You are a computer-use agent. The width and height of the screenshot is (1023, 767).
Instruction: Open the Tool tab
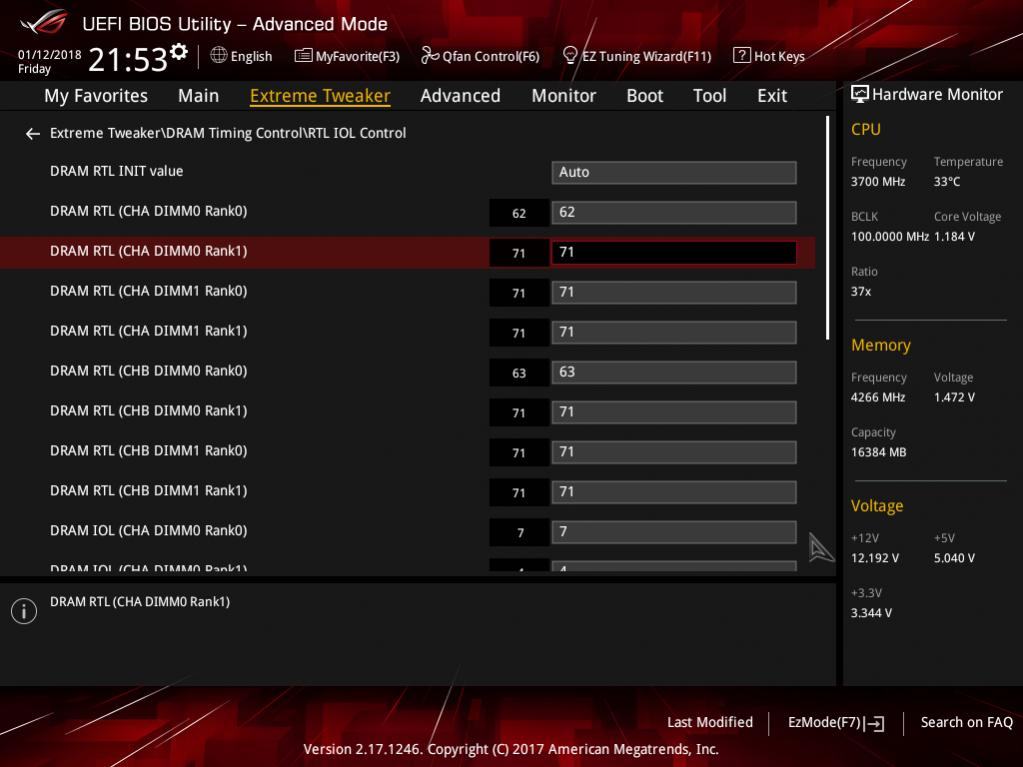[709, 96]
